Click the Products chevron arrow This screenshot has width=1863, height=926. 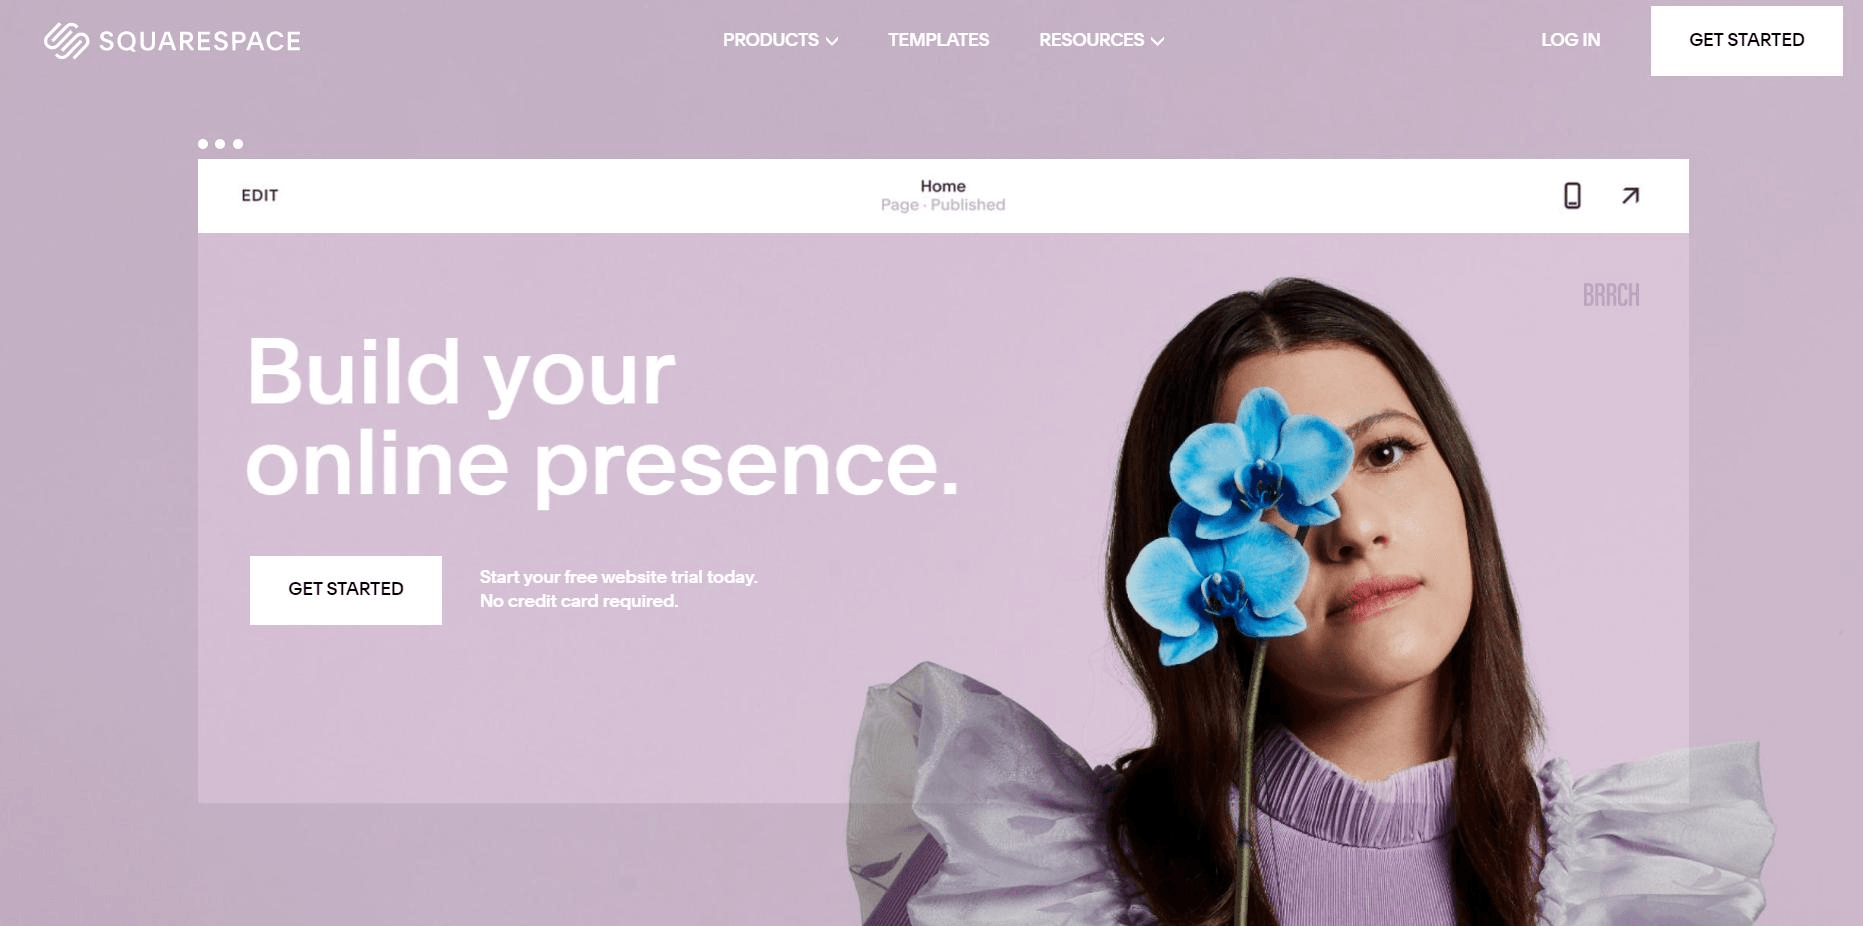(x=832, y=41)
